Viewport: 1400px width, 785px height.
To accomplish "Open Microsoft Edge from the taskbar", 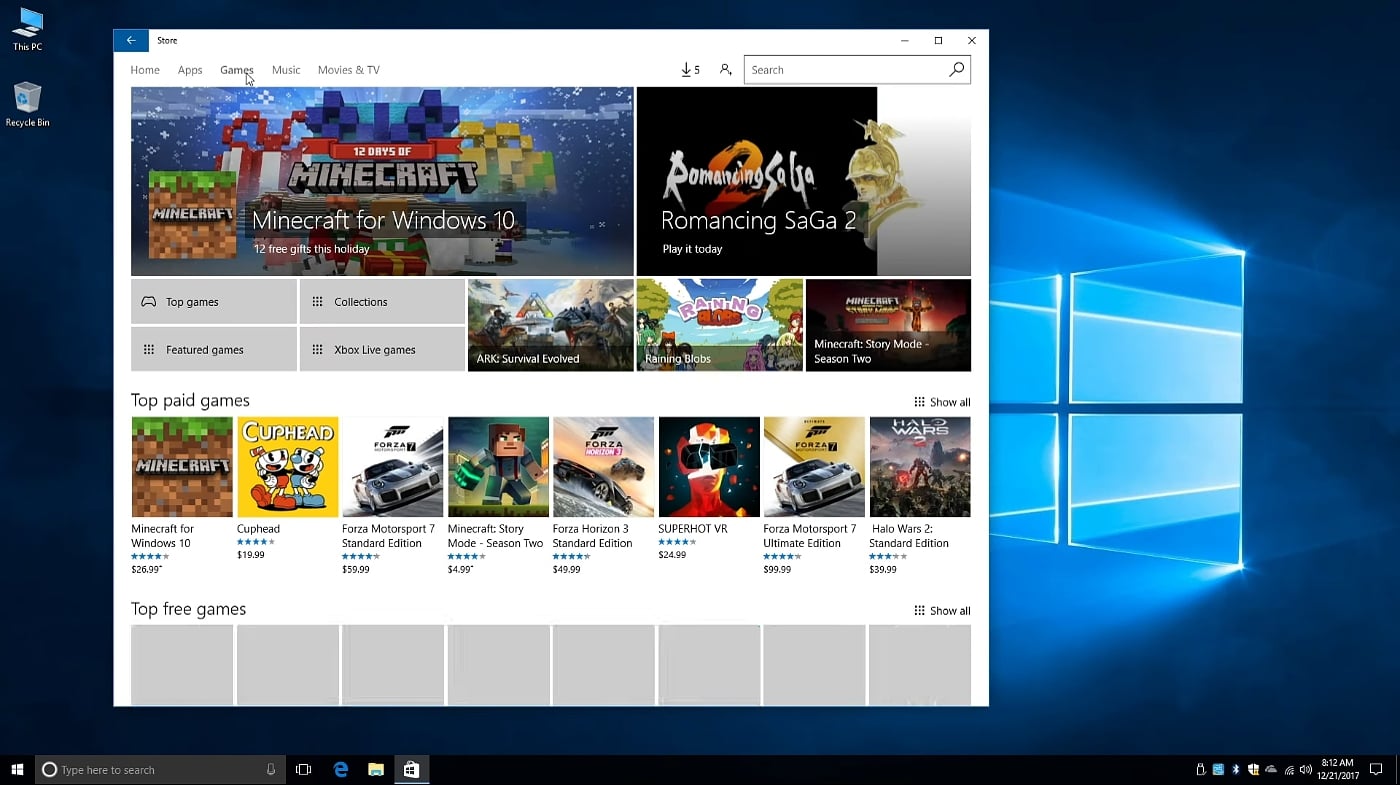I will 341,770.
